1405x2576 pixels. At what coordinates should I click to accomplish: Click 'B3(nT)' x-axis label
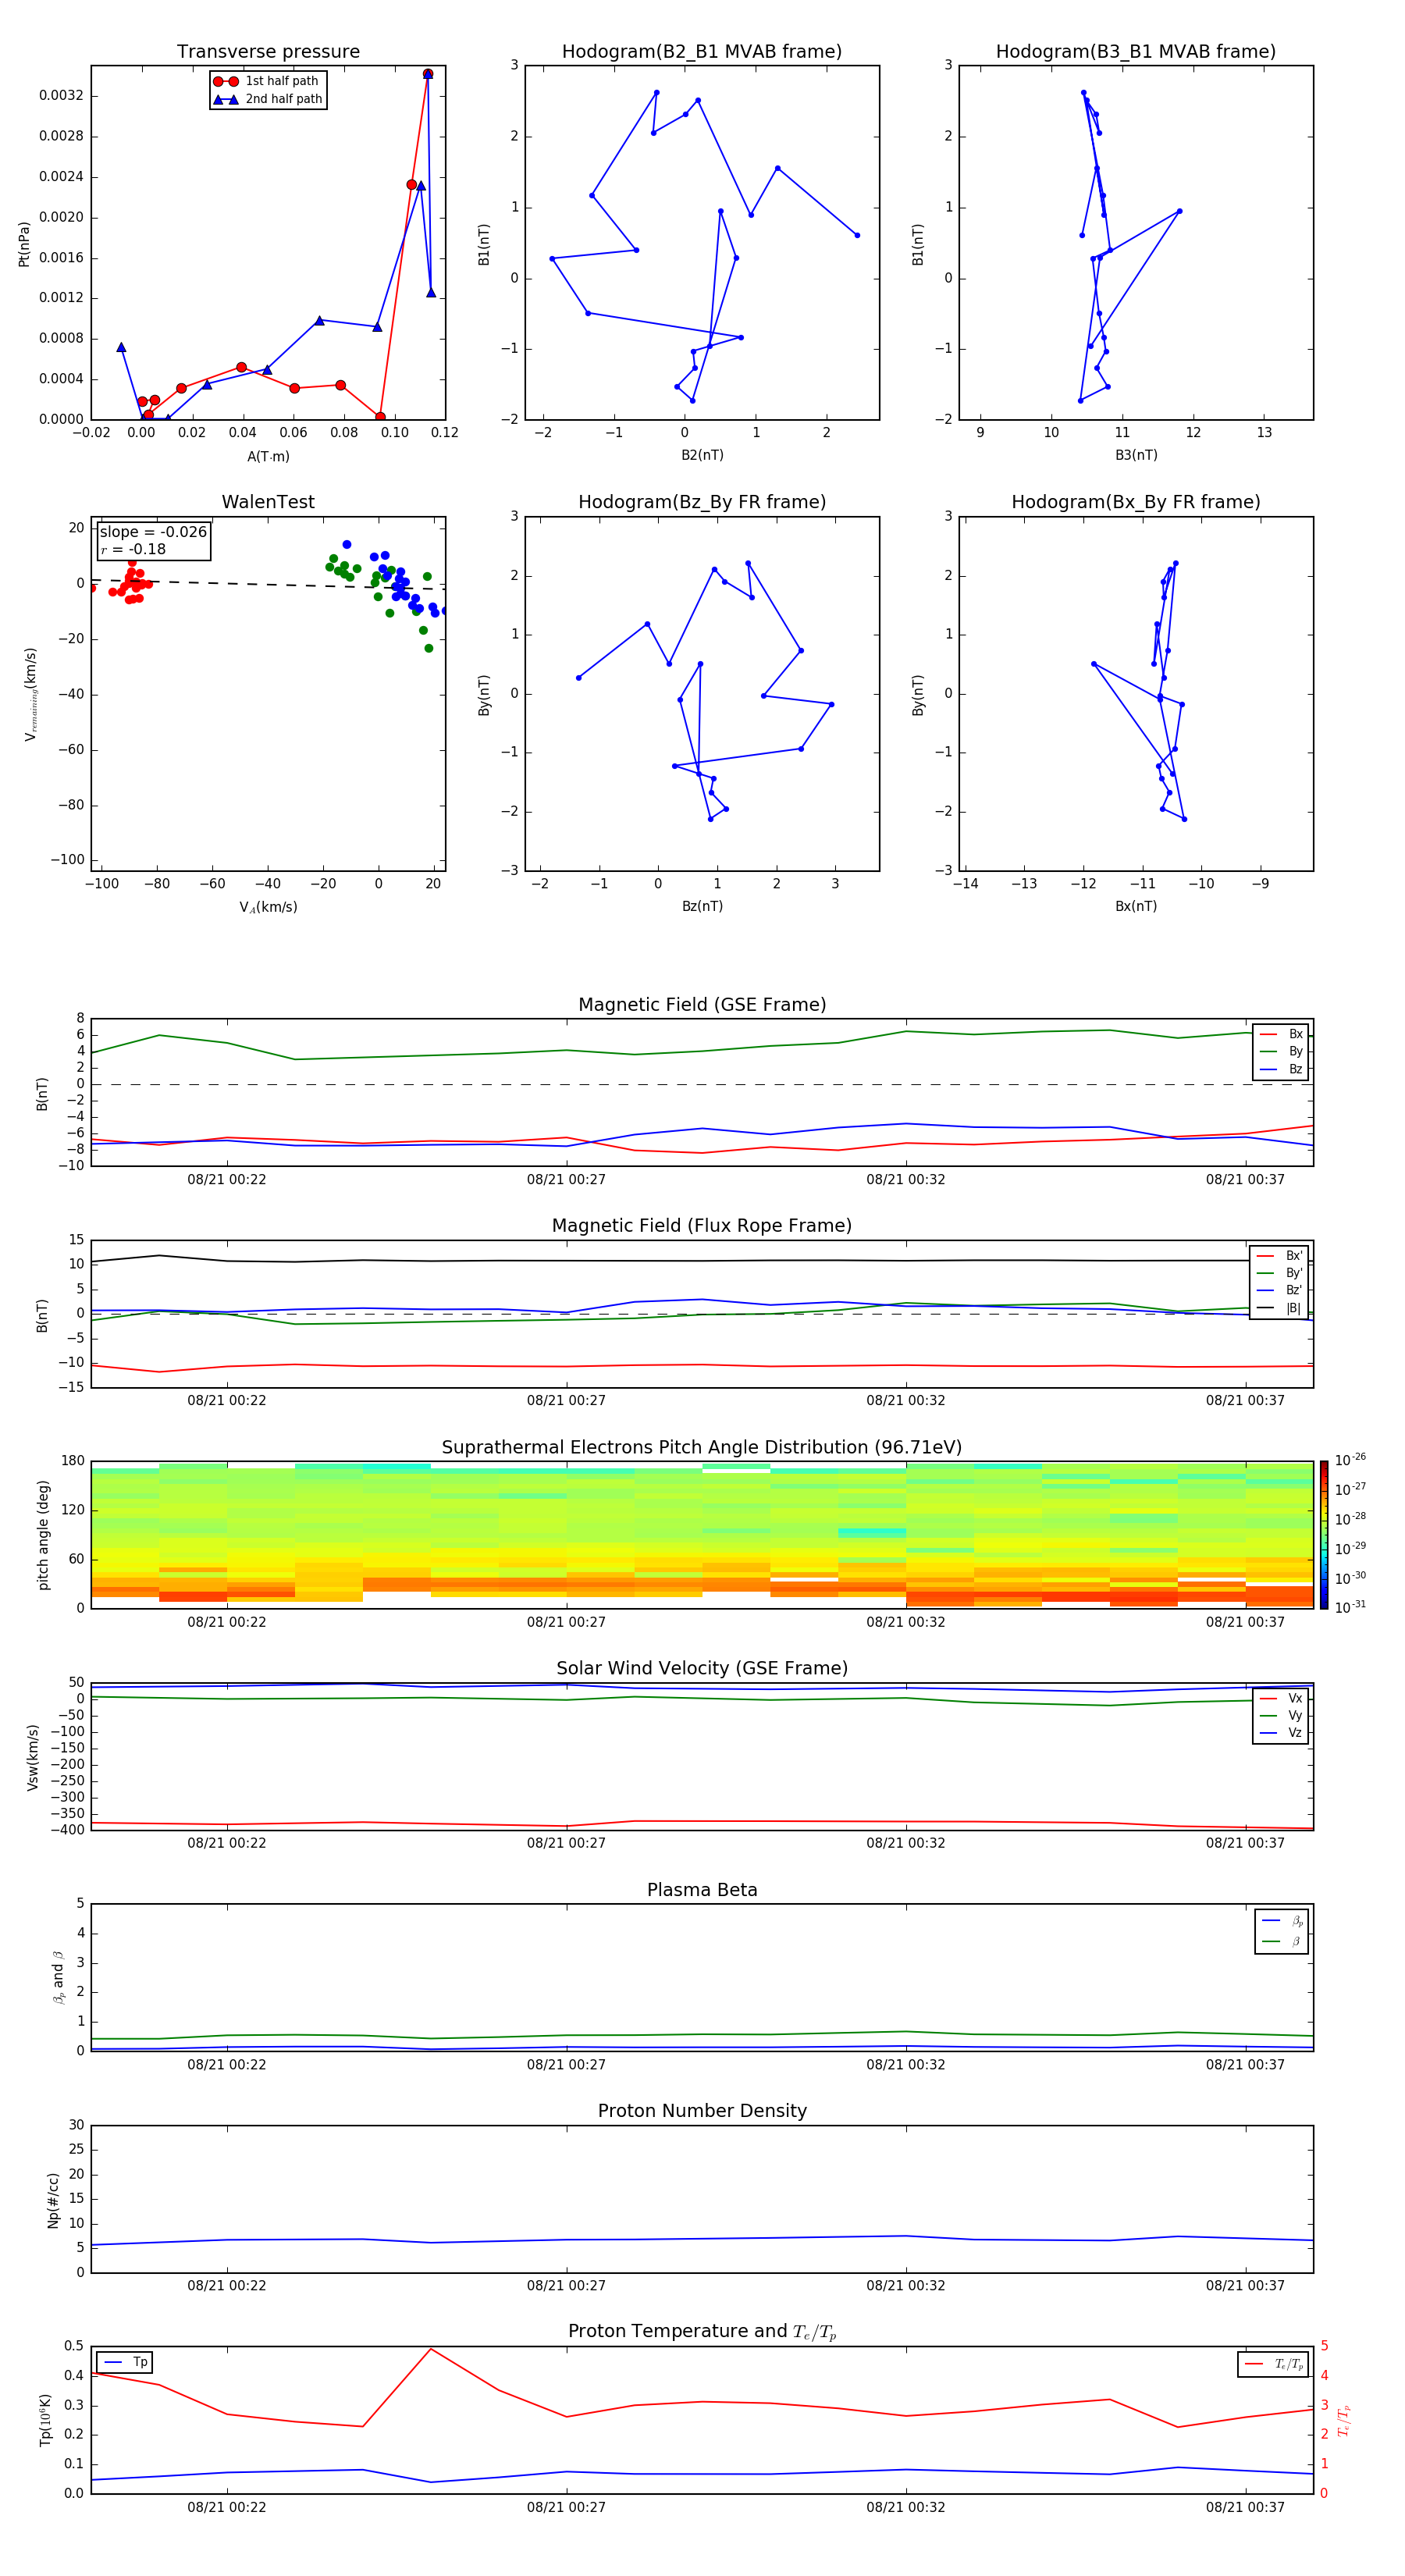pos(1136,455)
